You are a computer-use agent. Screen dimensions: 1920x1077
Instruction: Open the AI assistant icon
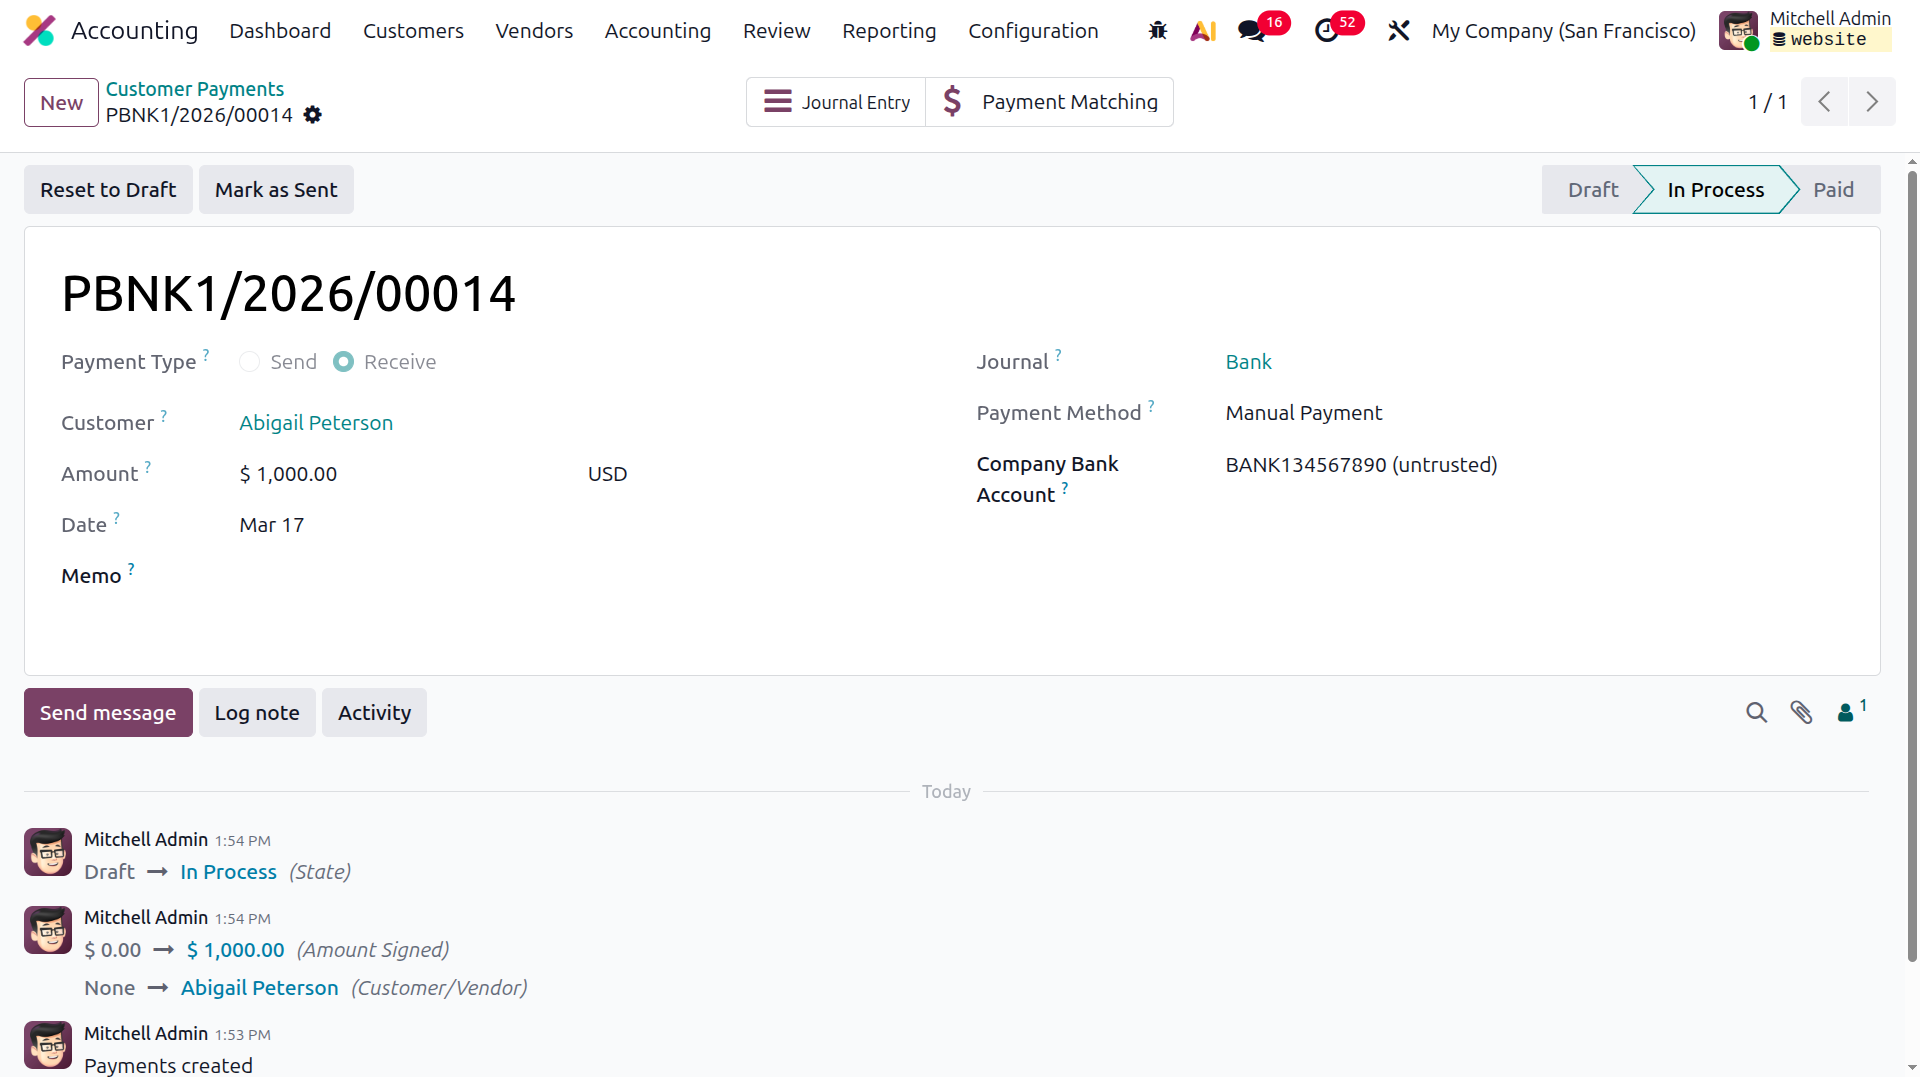click(1203, 31)
